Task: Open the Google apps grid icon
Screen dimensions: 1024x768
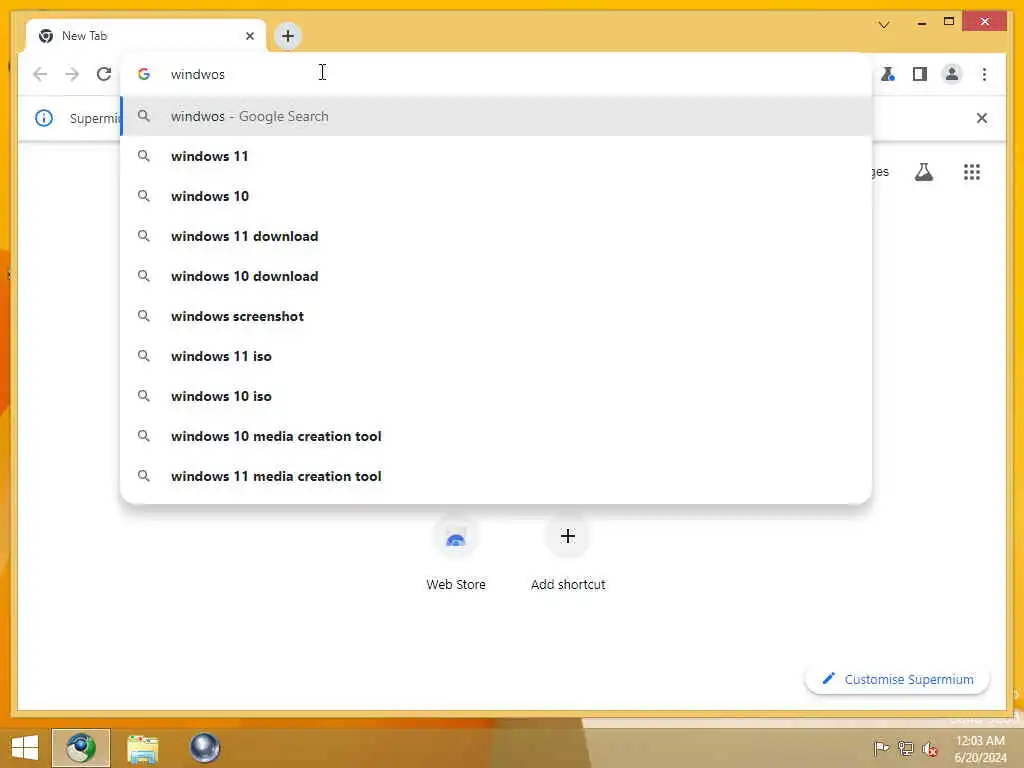Action: tap(972, 172)
